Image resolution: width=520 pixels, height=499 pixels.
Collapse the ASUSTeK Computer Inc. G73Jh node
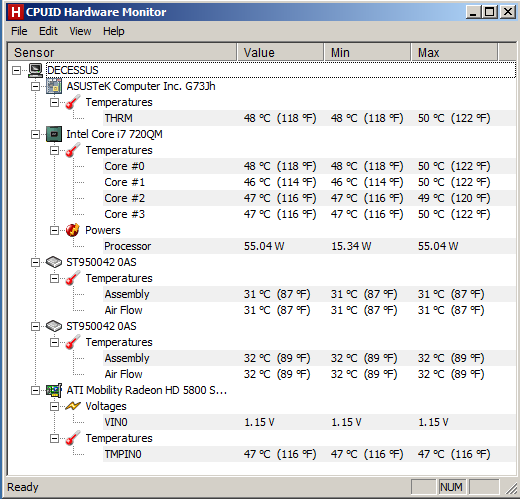tap(35, 86)
